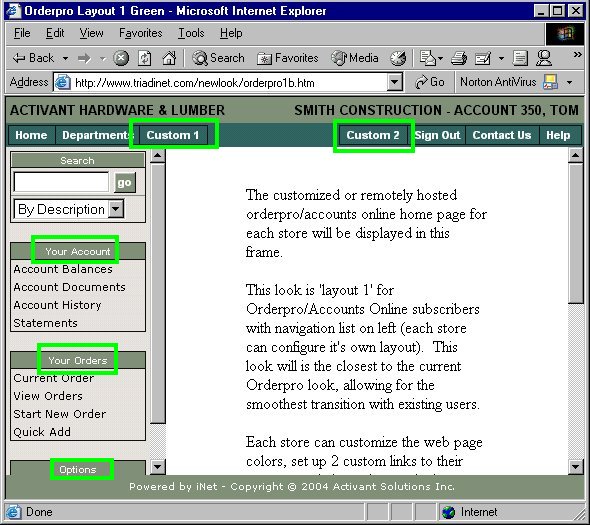Open the Media toolbar button
The image size is (590, 525).
click(x=354, y=58)
